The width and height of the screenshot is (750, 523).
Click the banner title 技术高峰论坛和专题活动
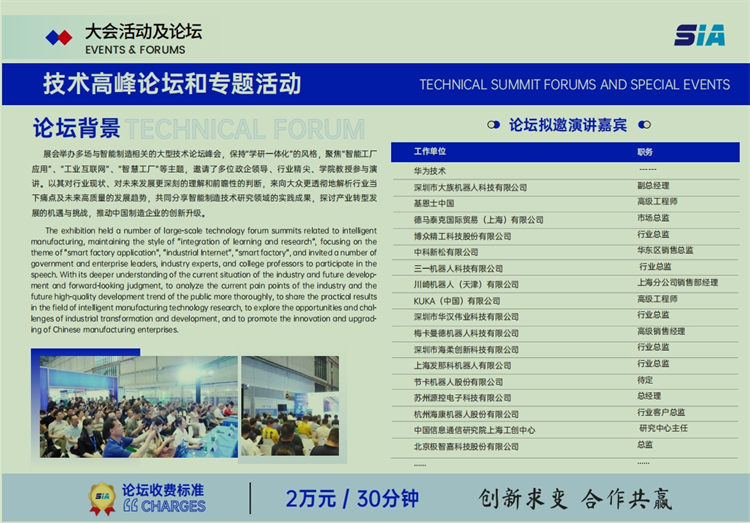(172, 84)
